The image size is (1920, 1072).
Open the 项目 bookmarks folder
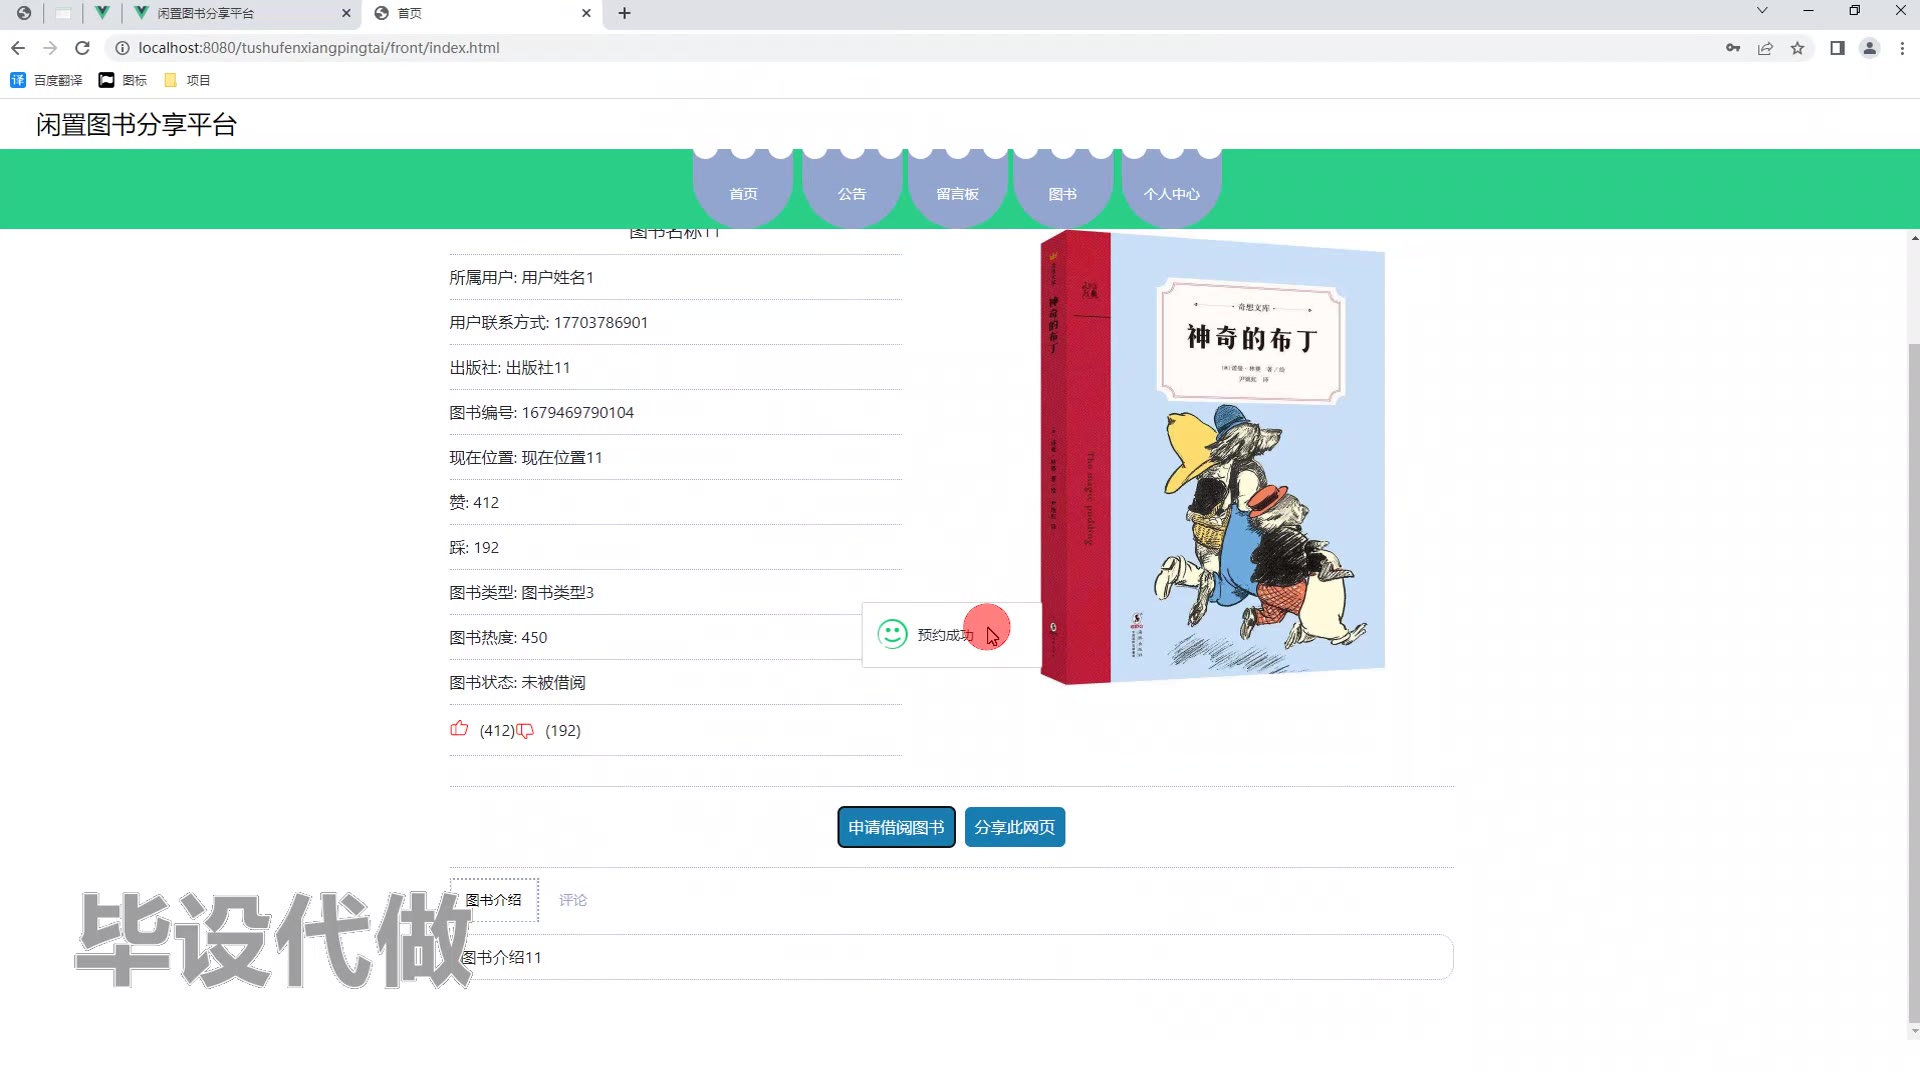point(187,80)
